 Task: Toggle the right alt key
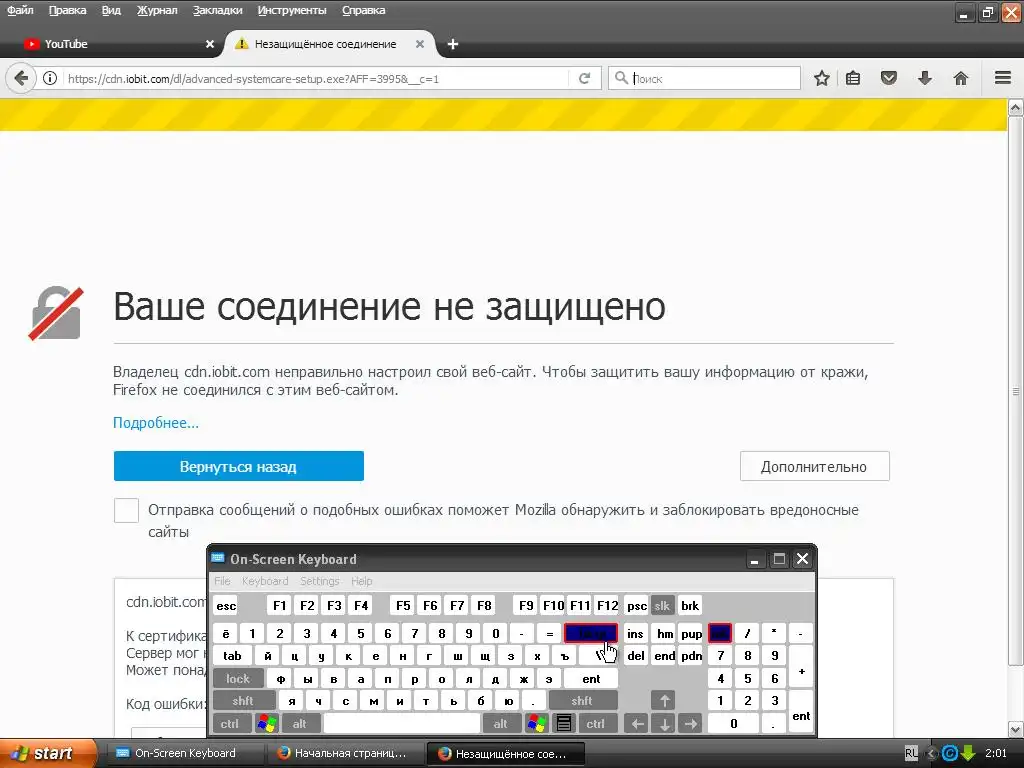point(501,723)
